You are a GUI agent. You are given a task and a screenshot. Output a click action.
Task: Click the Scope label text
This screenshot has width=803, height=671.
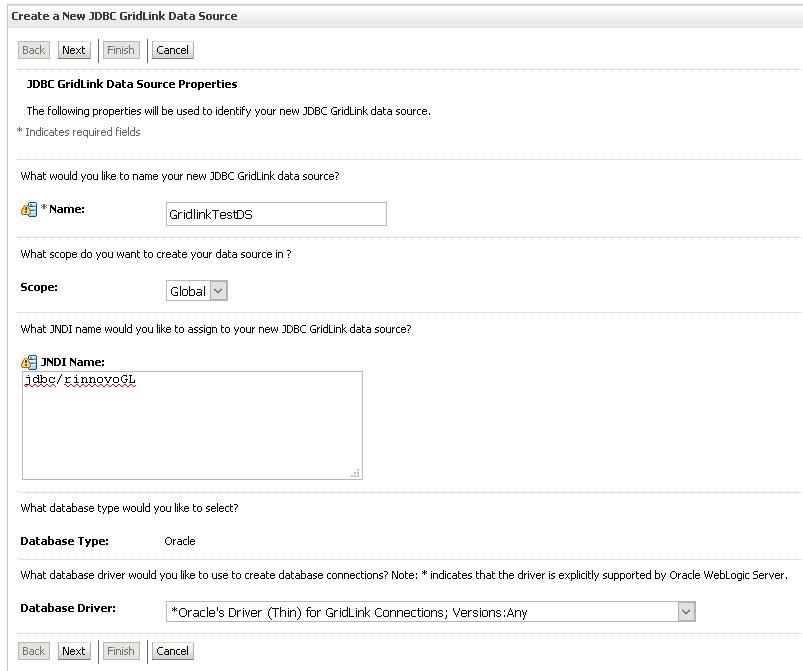click(39, 287)
